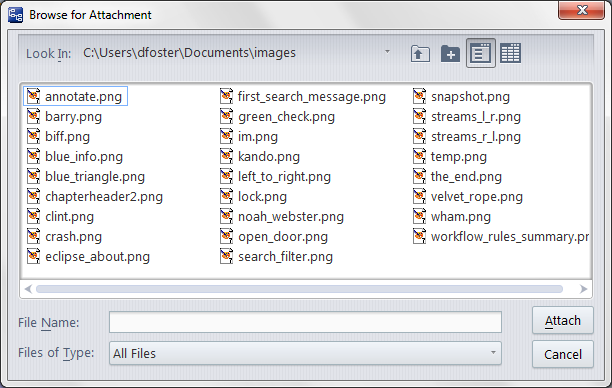Switch to List view icon

coord(480,53)
